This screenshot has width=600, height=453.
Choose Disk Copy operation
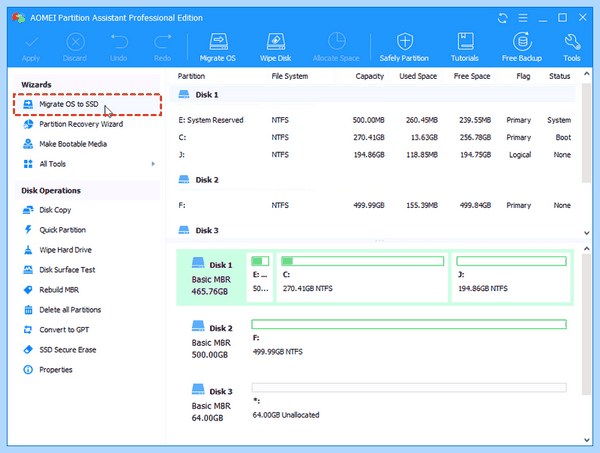55,210
